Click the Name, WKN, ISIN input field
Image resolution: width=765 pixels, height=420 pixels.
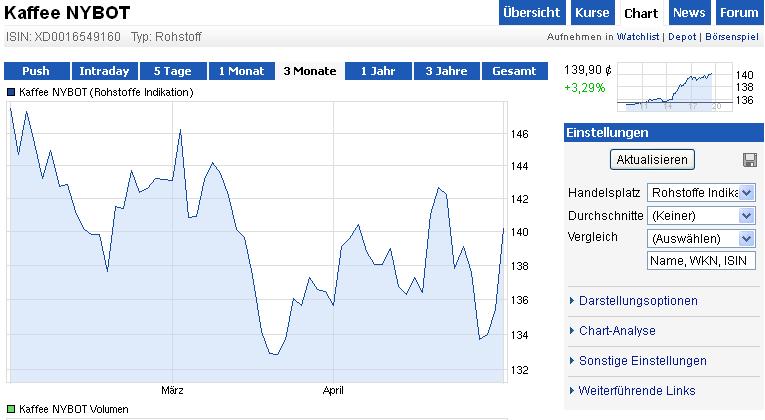700,261
